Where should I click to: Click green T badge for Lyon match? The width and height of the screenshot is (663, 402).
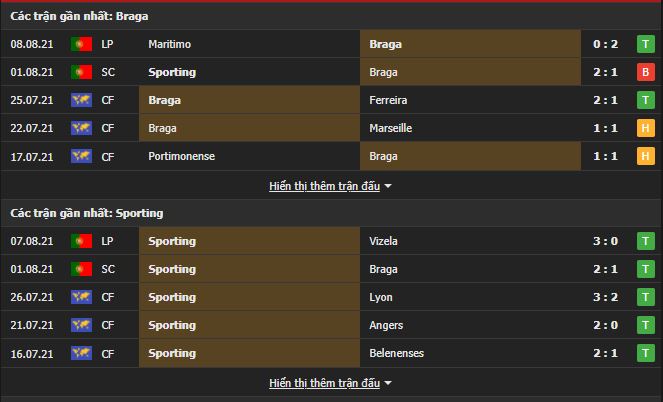click(x=644, y=297)
